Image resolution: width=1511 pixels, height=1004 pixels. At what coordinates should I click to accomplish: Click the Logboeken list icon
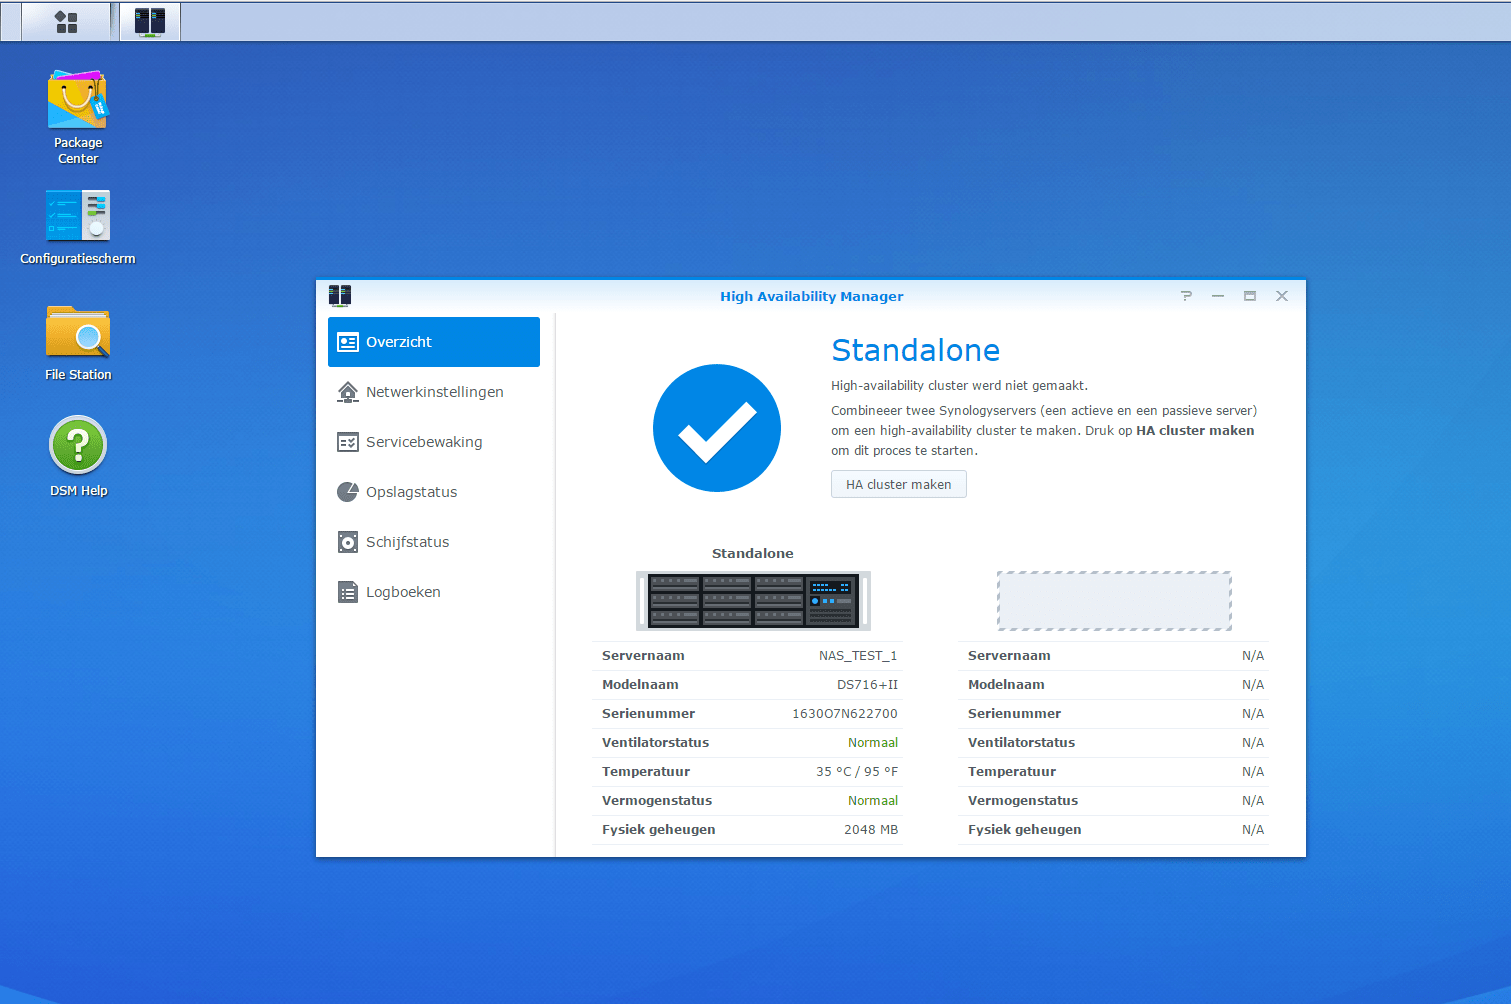click(348, 592)
